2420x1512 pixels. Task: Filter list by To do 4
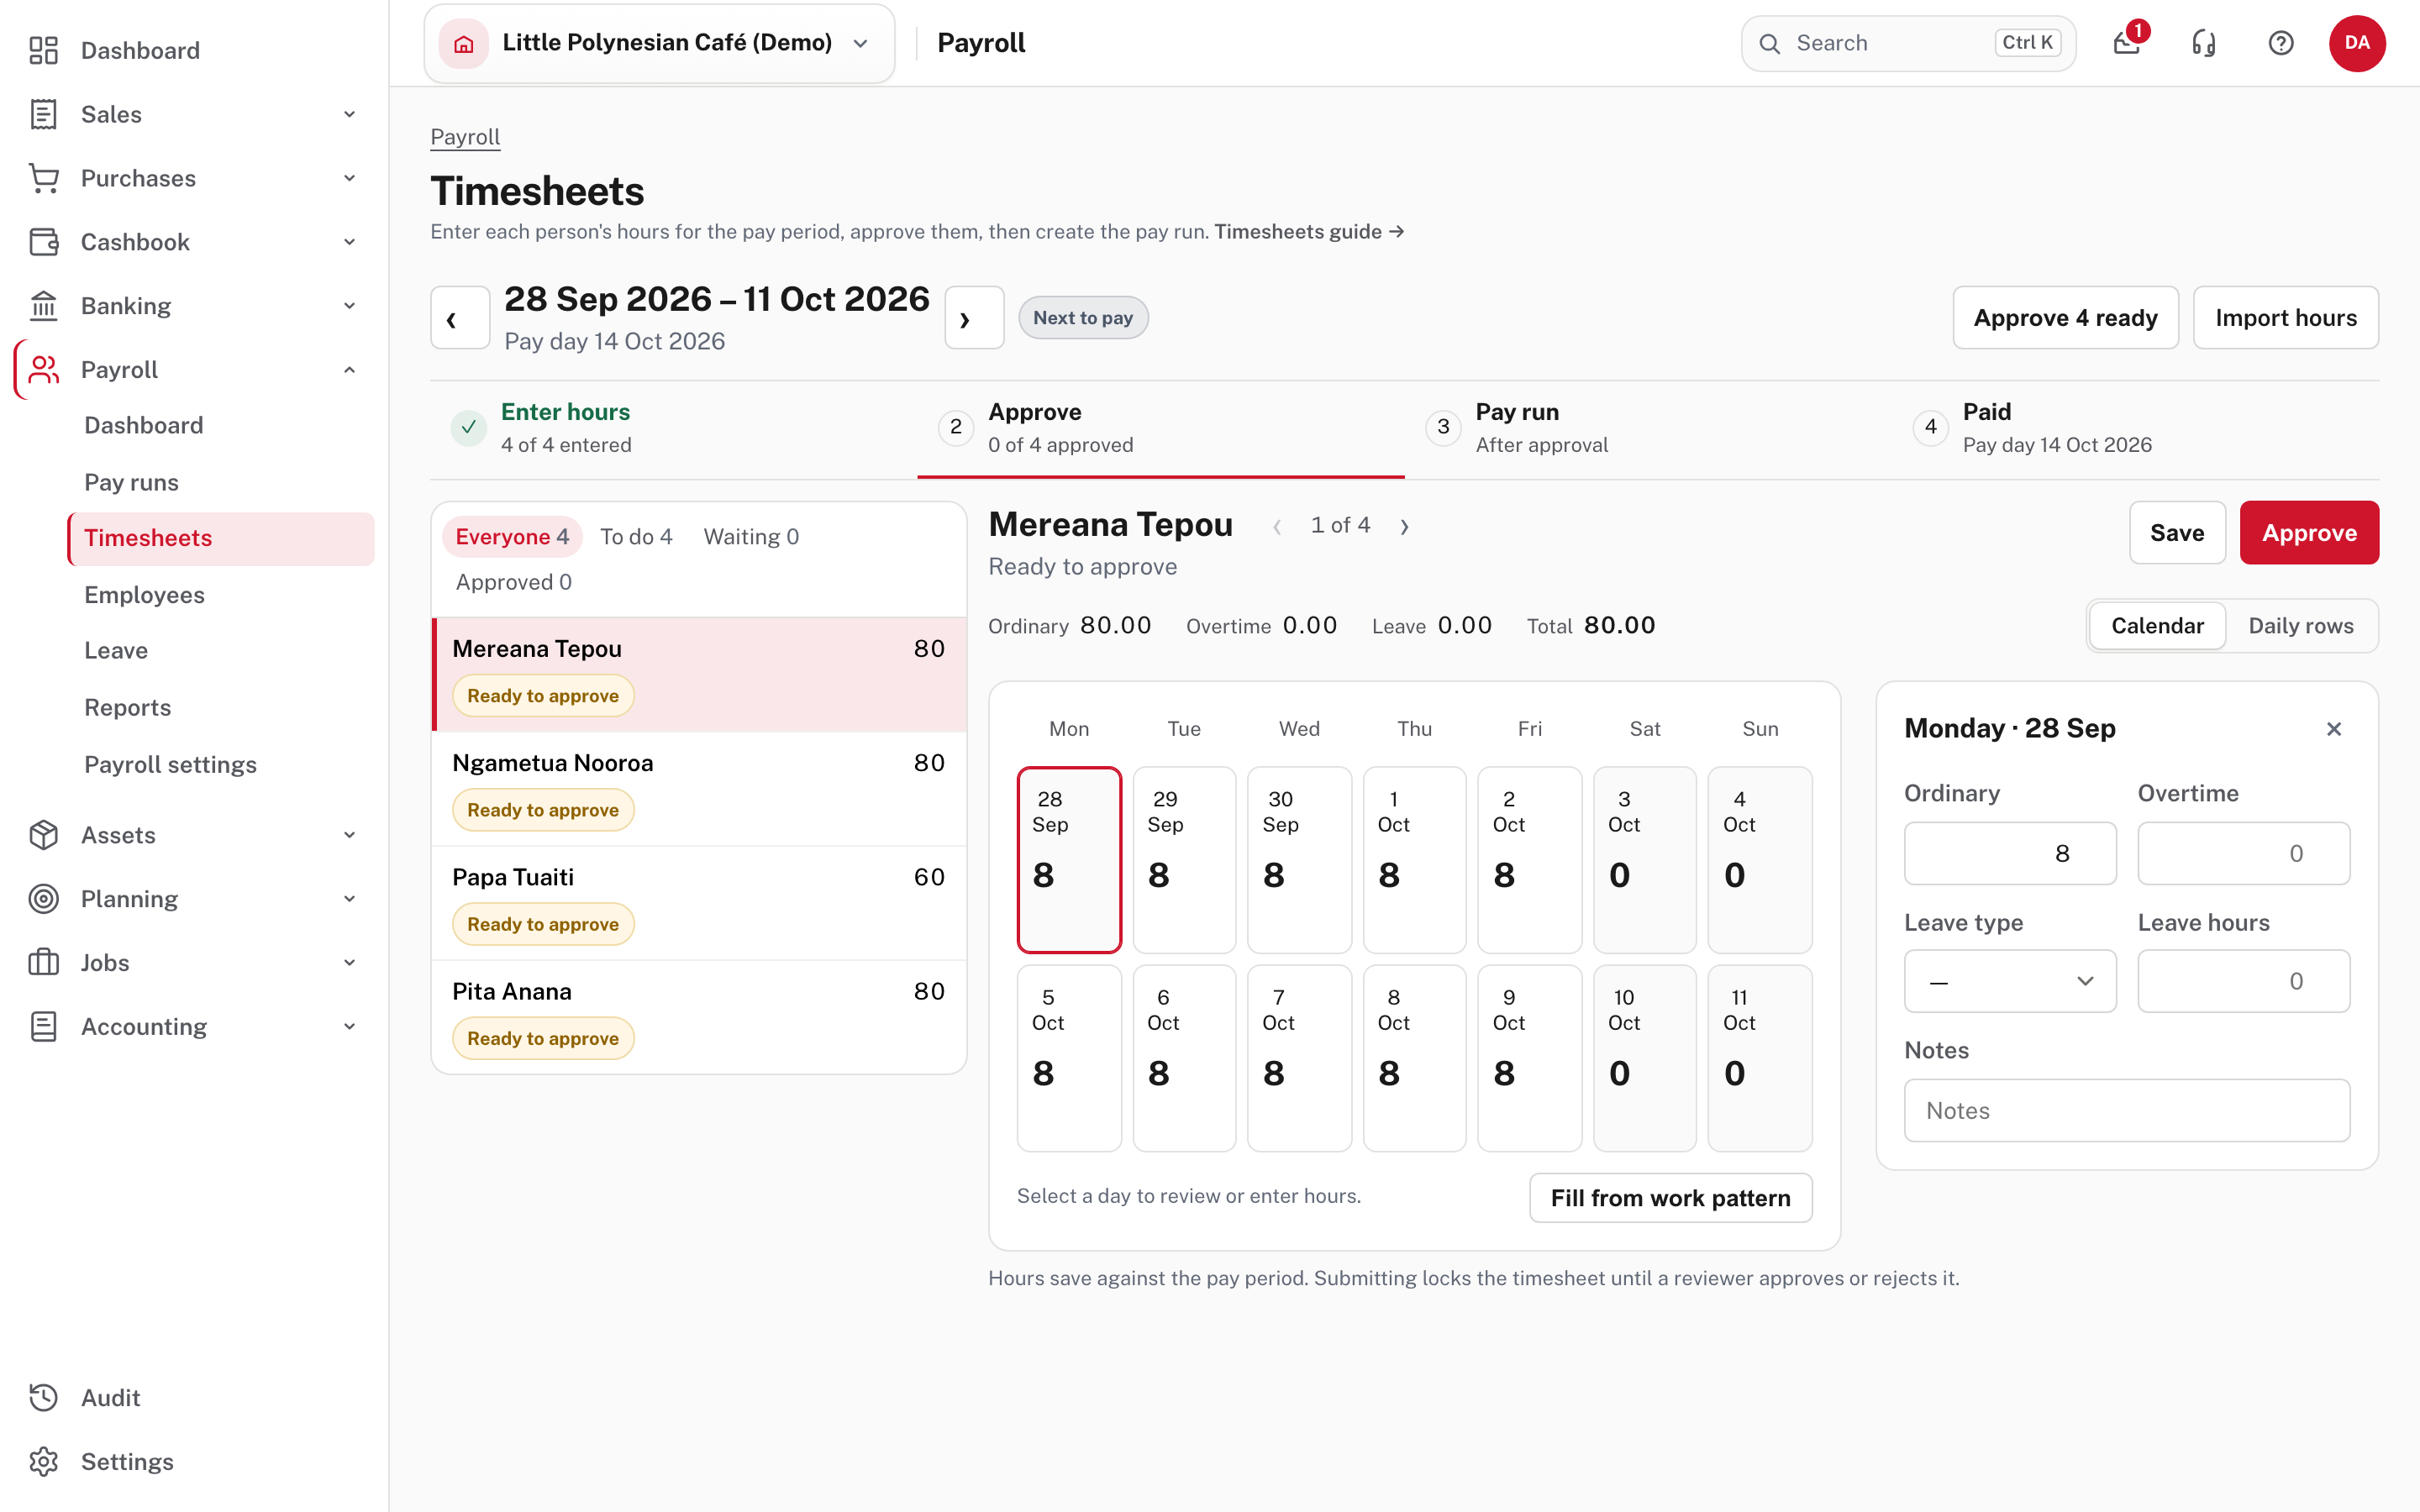click(x=636, y=537)
